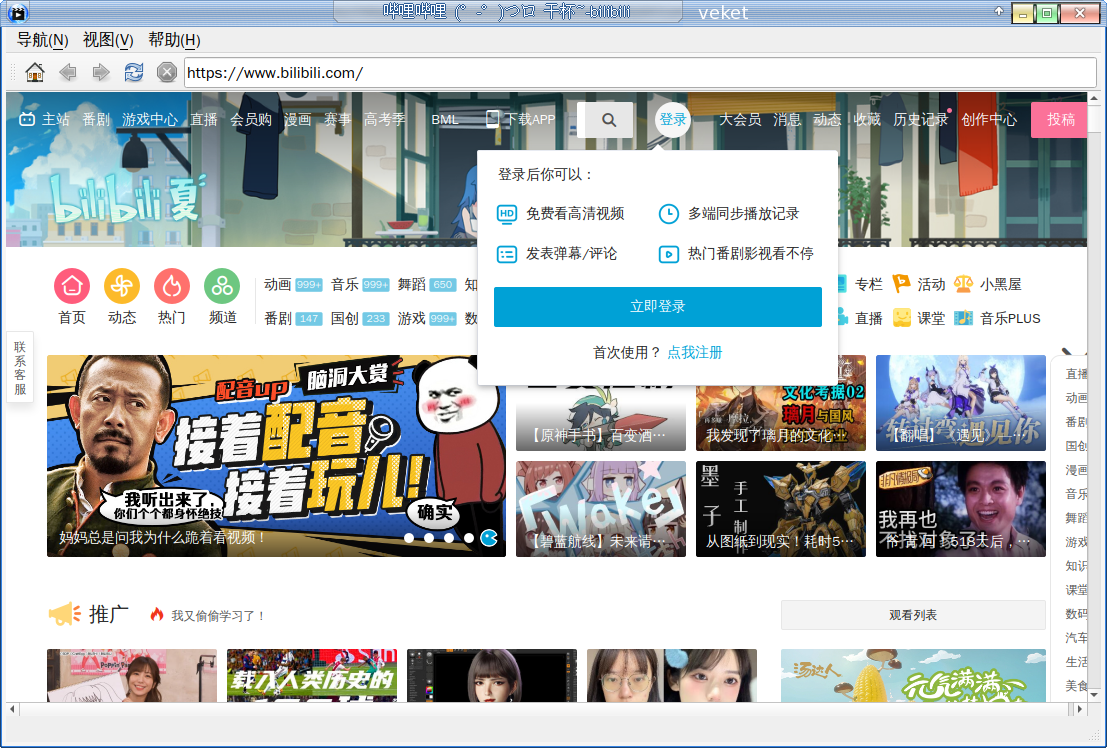This screenshot has height=748, width=1107.
Task: Open the 我发现了璃月的文化 video thumbnail
Action: [x=781, y=418]
